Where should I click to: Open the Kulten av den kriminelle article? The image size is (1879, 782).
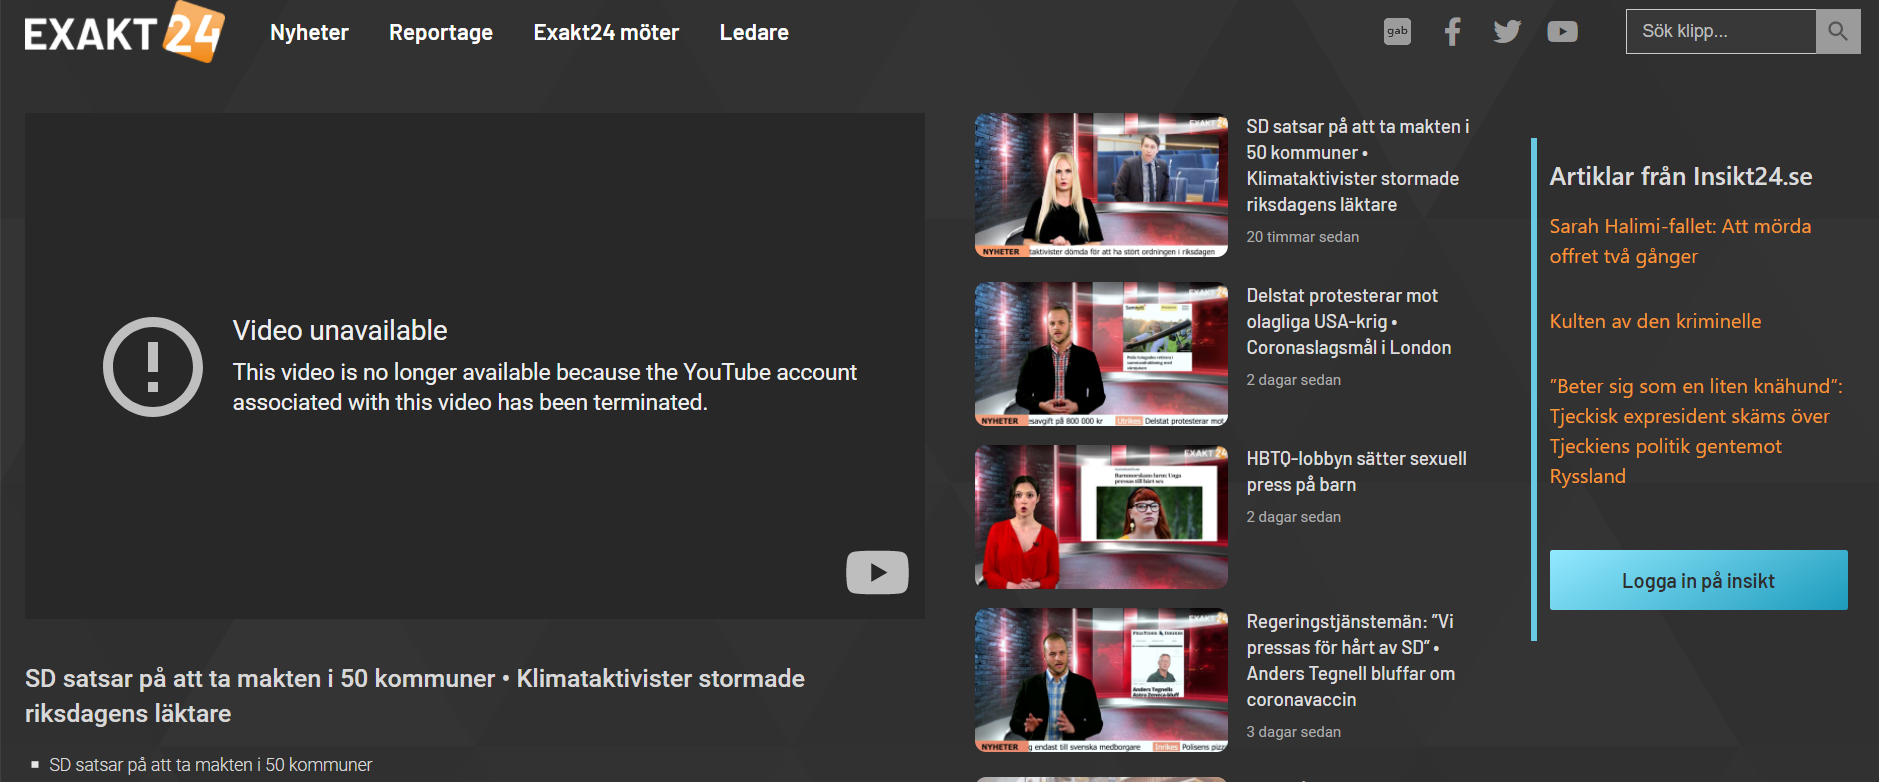(x=1655, y=321)
